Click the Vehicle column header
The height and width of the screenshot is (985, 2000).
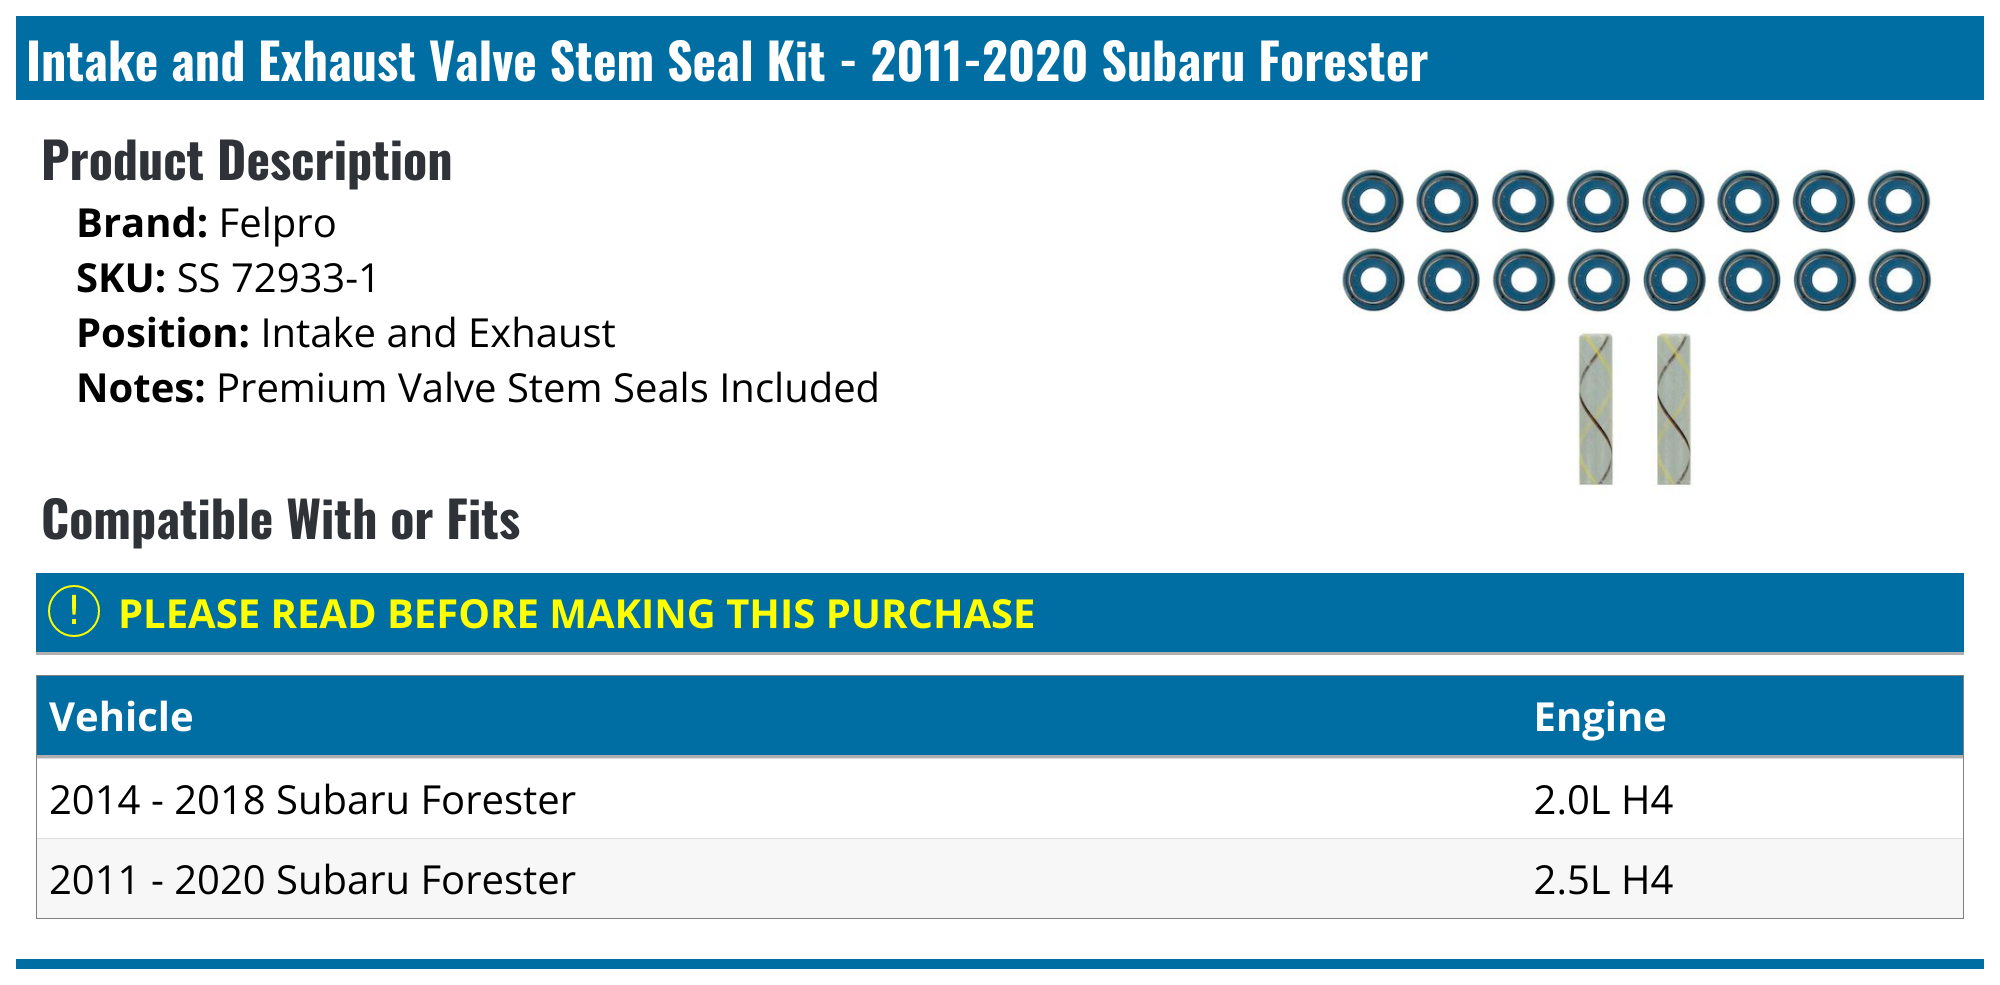121,717
